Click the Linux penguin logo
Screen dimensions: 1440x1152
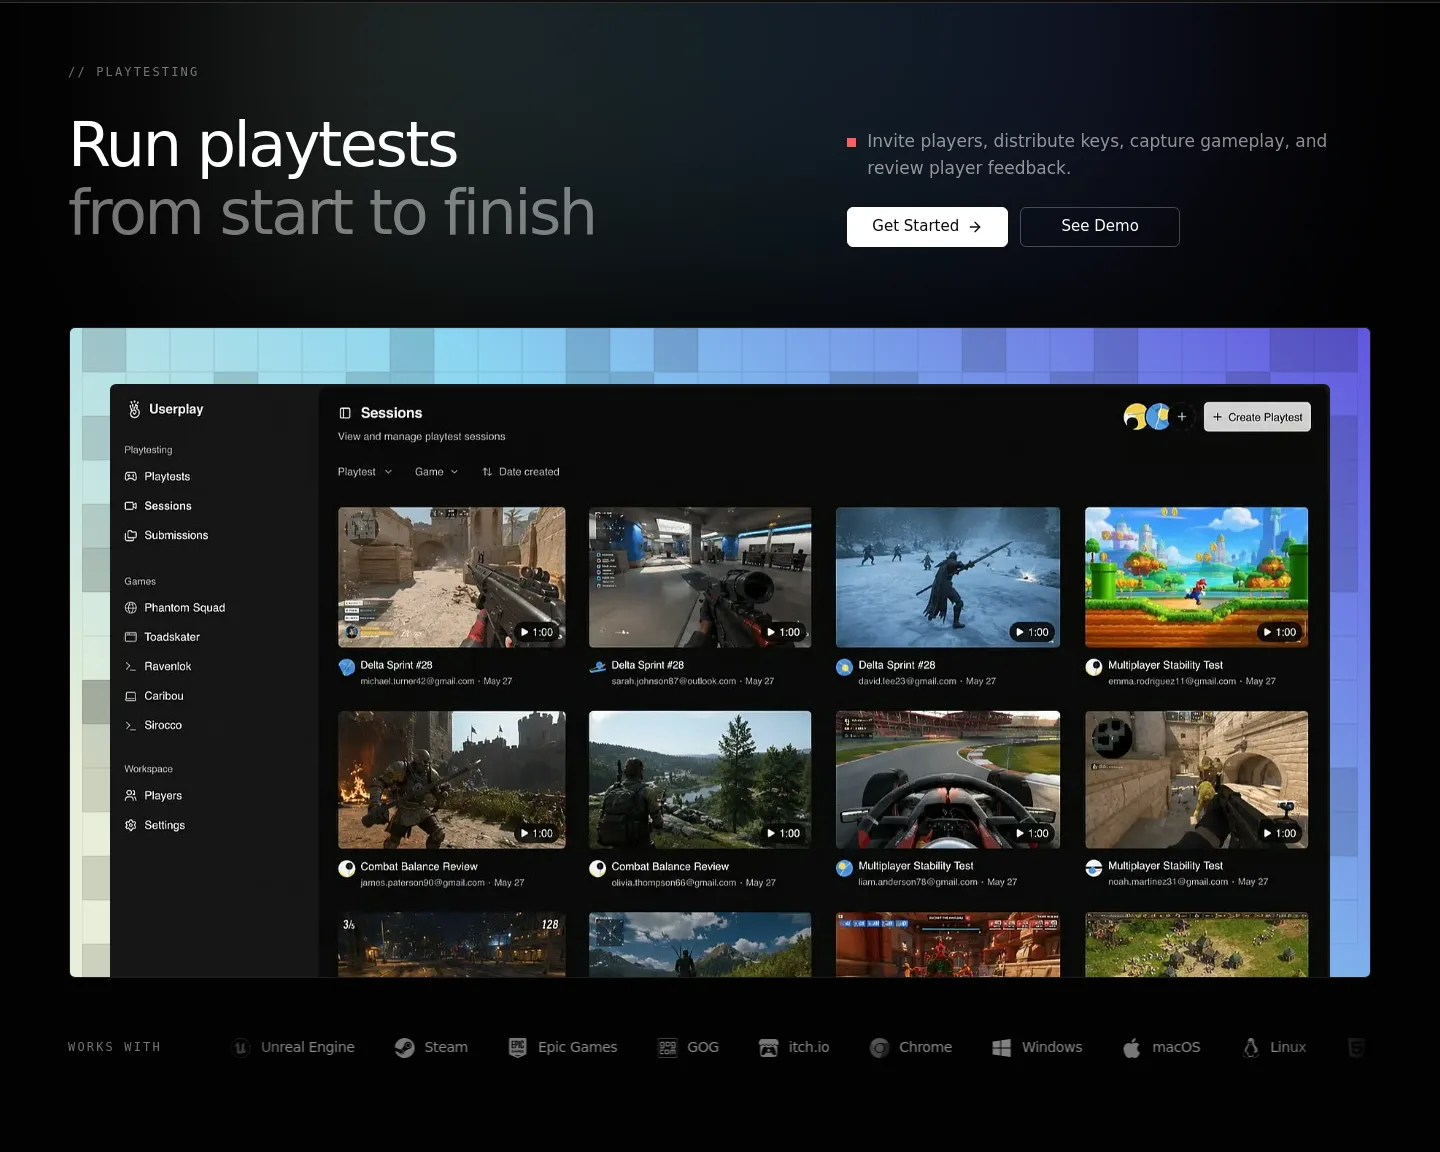(1251, 1047)
